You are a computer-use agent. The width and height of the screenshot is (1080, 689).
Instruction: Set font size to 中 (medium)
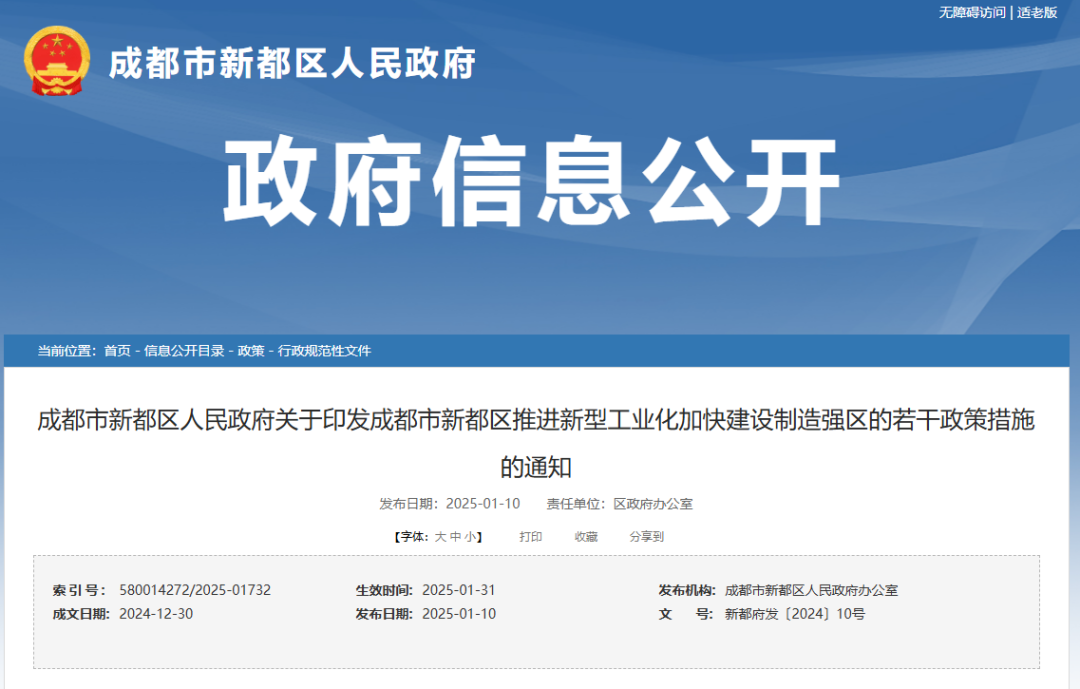(455, 537)
